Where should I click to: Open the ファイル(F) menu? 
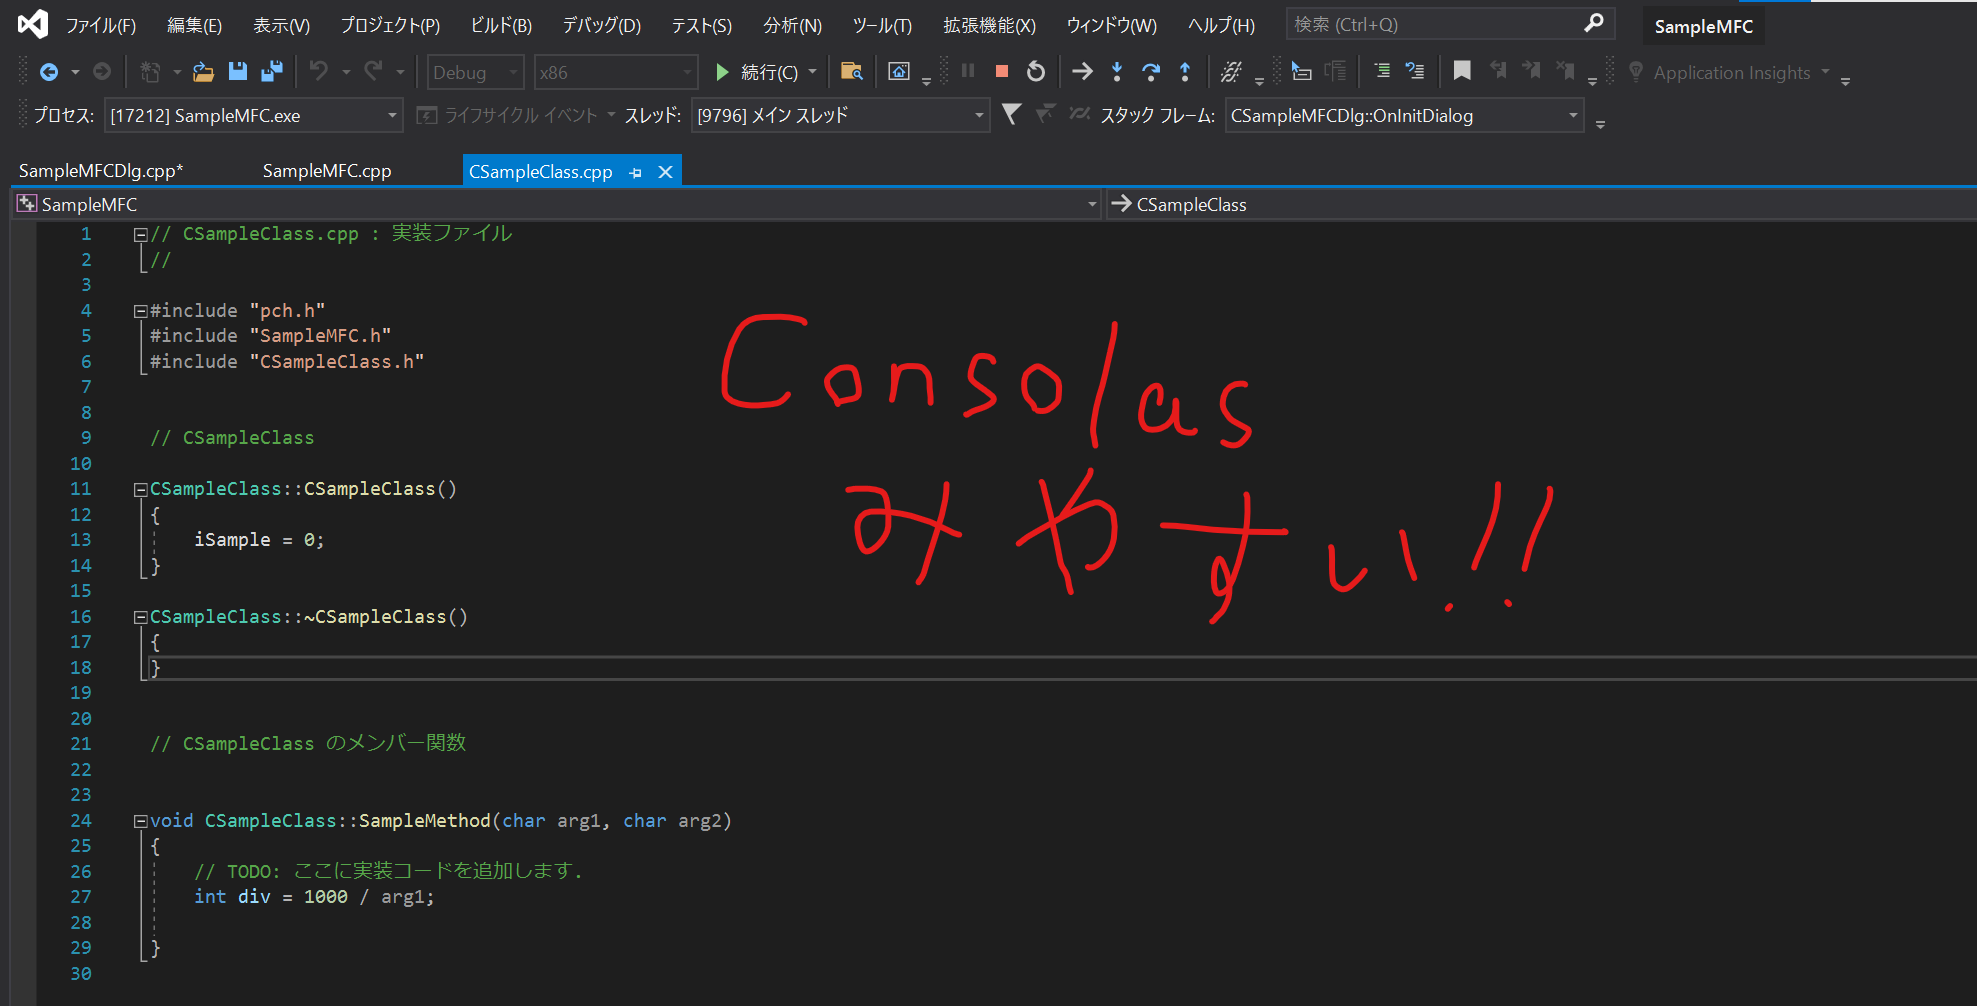click(101, 25)
